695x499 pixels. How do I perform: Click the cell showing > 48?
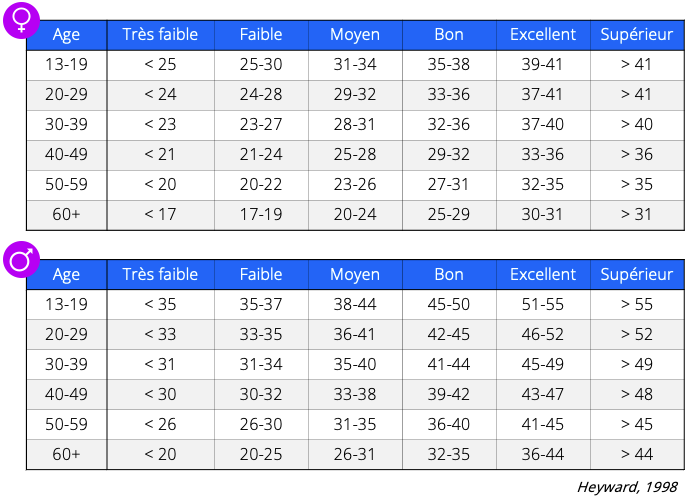(x=637, y=394)
